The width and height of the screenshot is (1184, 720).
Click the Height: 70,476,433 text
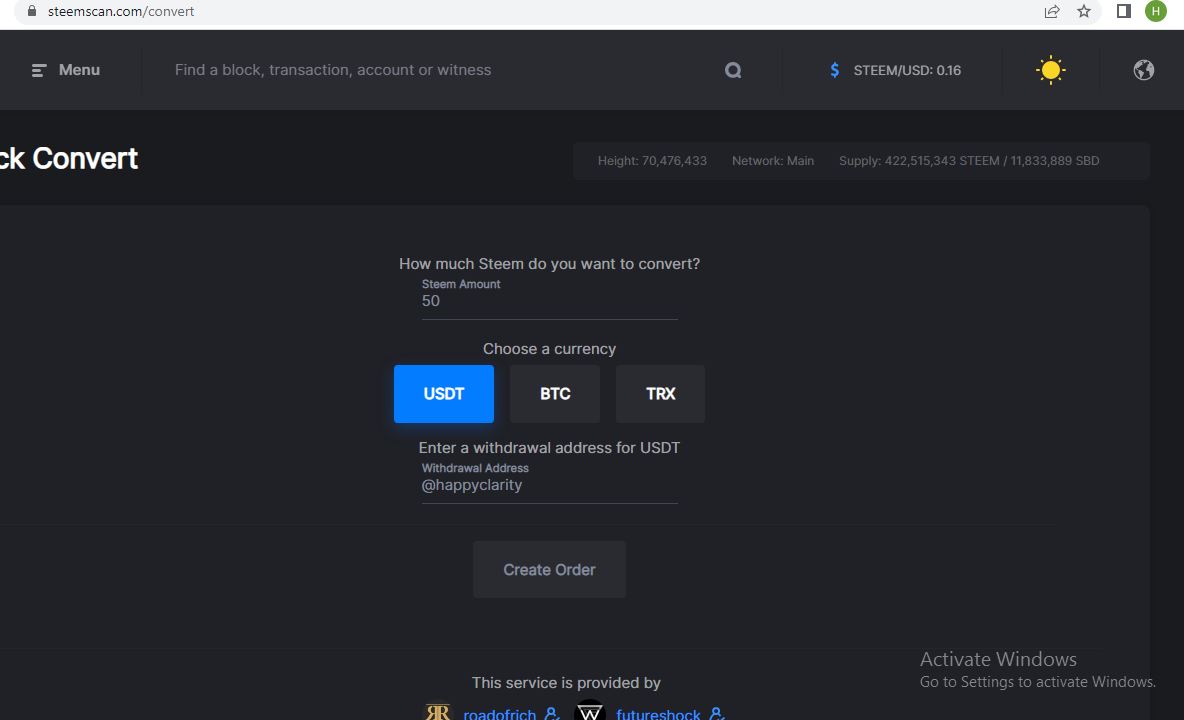click(x=652, y=161)
